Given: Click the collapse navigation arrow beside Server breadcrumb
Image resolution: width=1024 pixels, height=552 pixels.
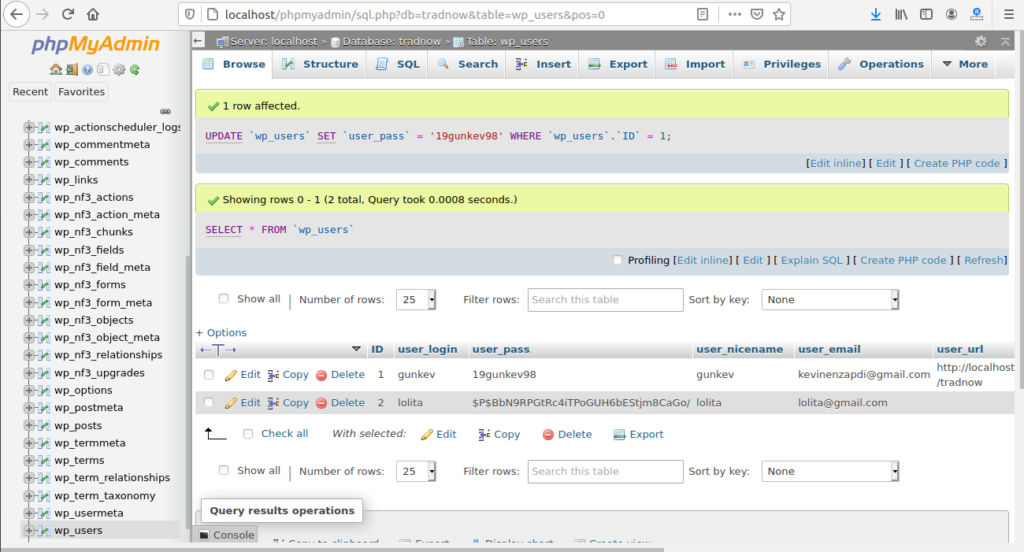Looking at the screenshot, I should tap(198, 41).
